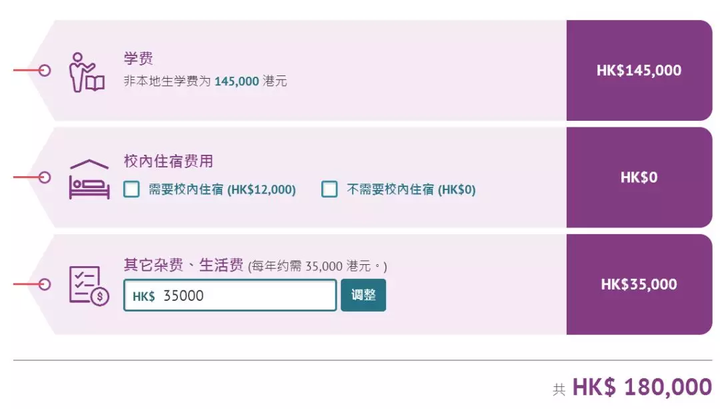
Task: Click the tuition teacher-with-book icon
Action: pos(87,72)
